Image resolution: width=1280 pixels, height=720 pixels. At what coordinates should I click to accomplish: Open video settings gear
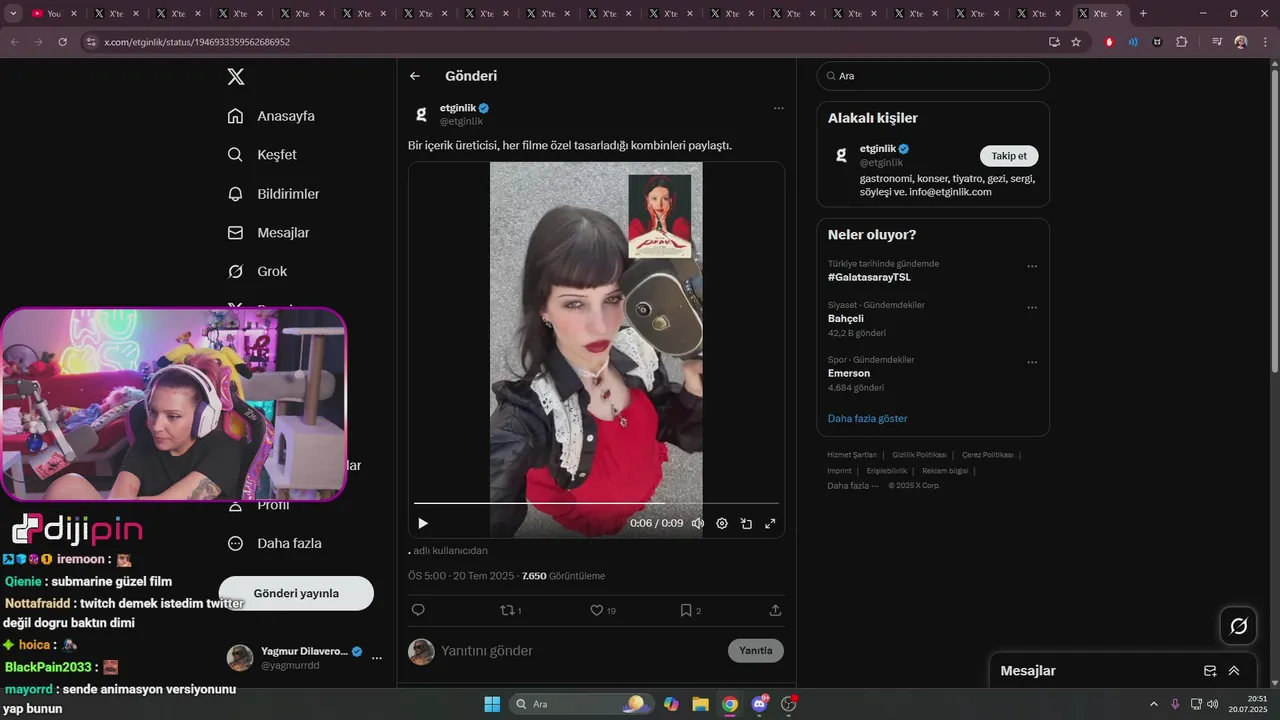[722, 523]
